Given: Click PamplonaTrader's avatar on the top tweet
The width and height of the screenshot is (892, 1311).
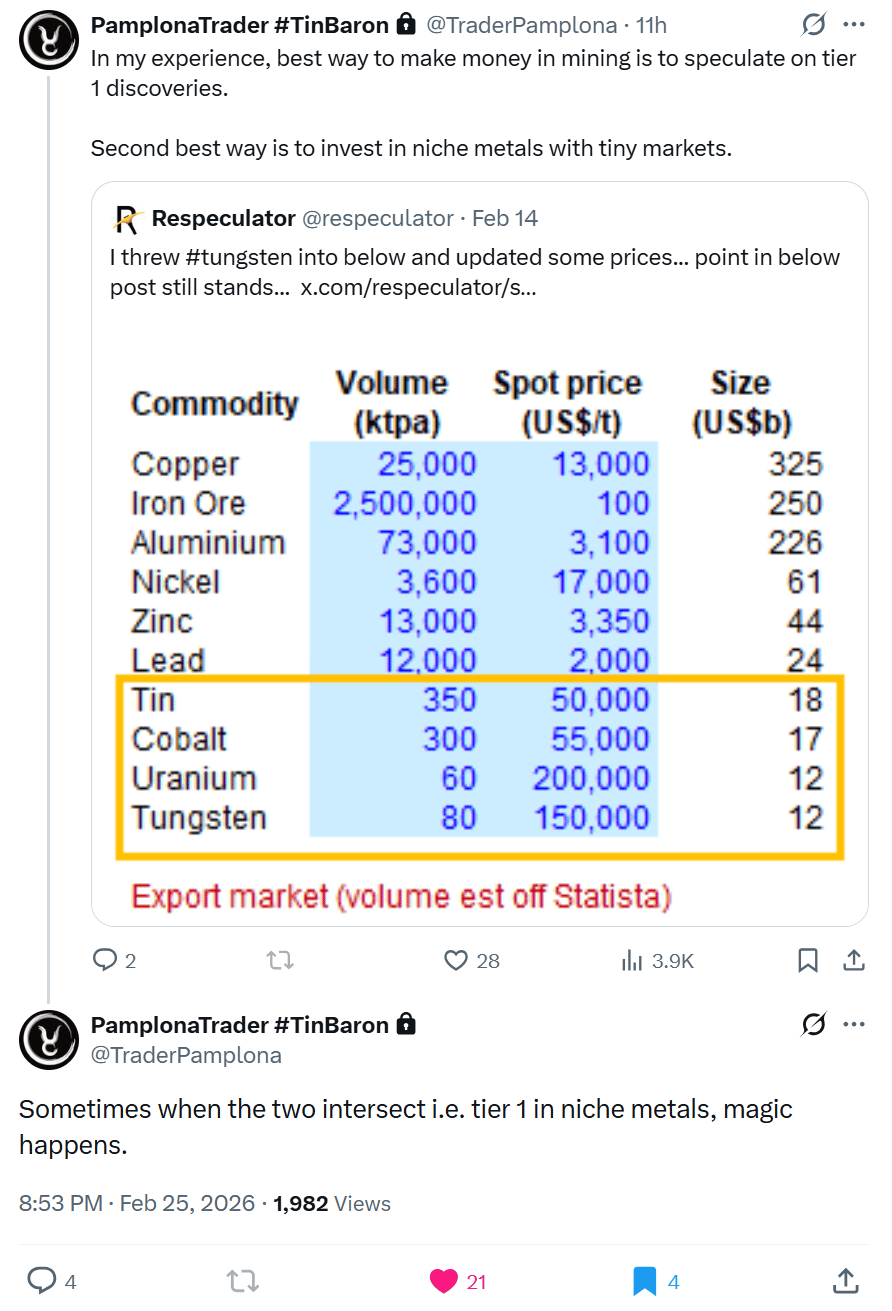Looking at the screenshot, I should click(x=49, y=38).
